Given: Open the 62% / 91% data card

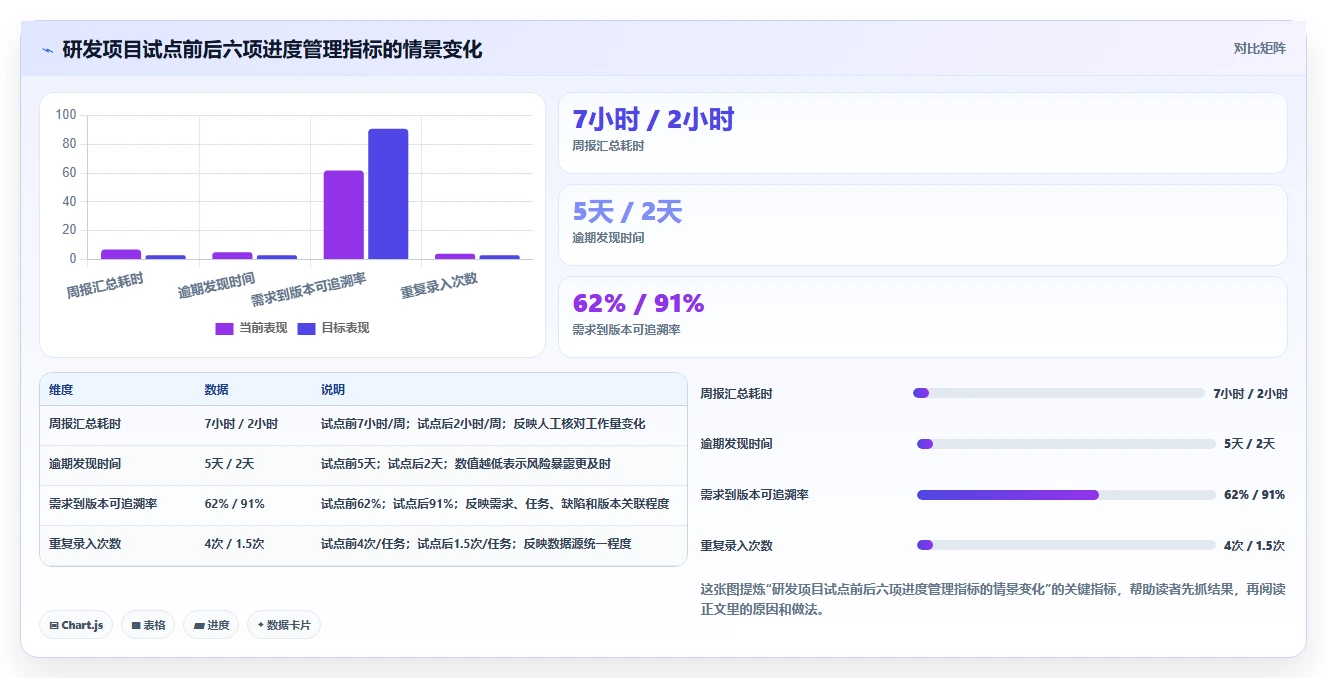Looking at the screenshot, I should (922, 317).
